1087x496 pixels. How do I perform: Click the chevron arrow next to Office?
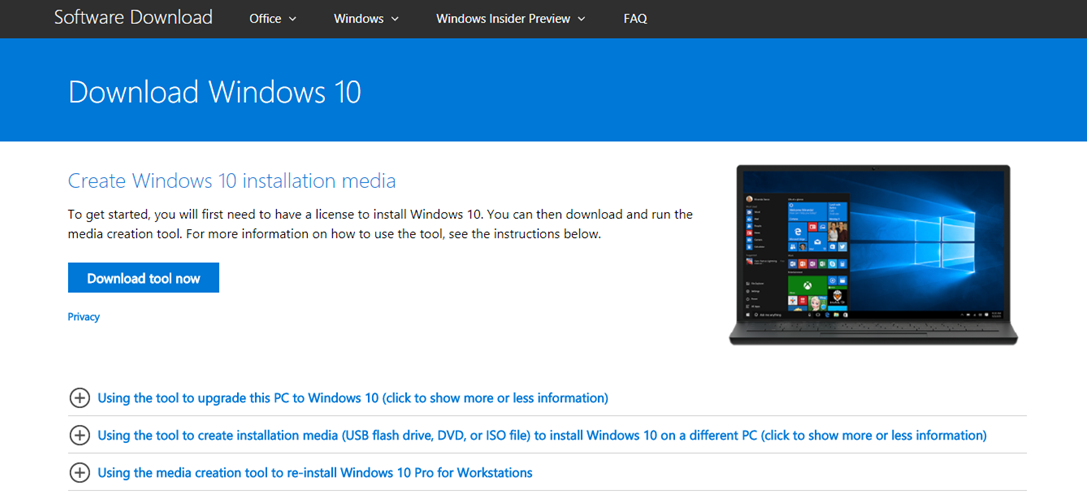[293, 19]
